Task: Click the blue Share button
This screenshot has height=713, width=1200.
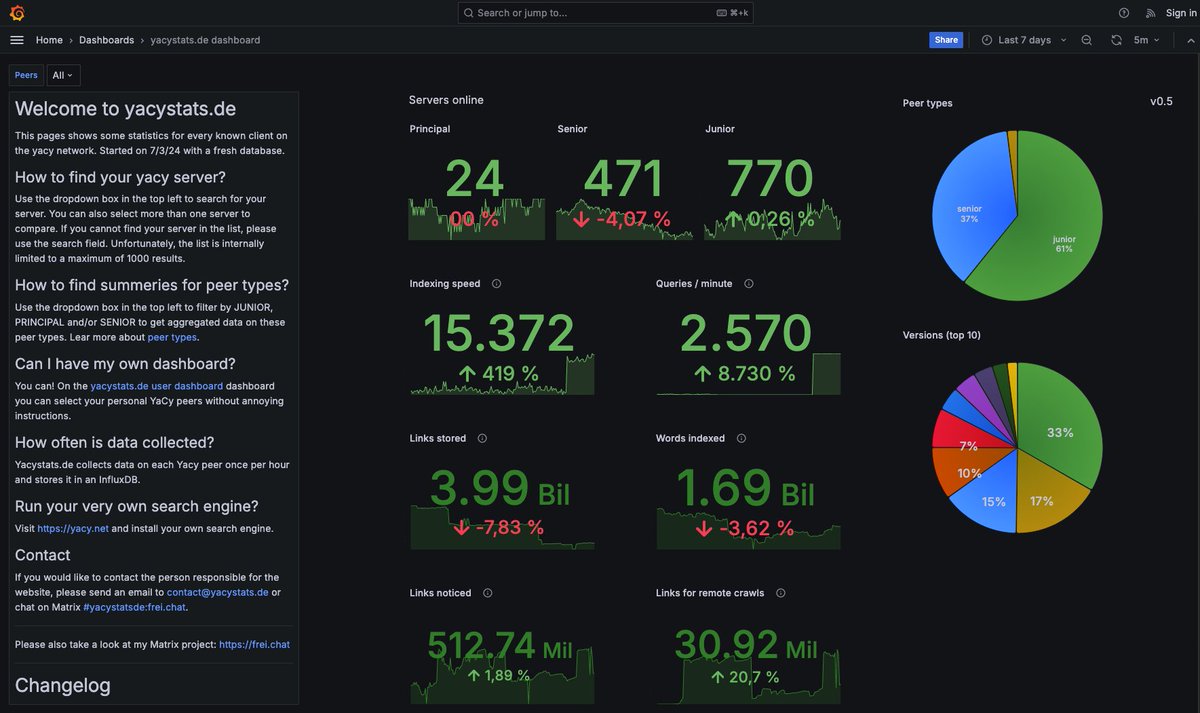Action: [945, 40]
